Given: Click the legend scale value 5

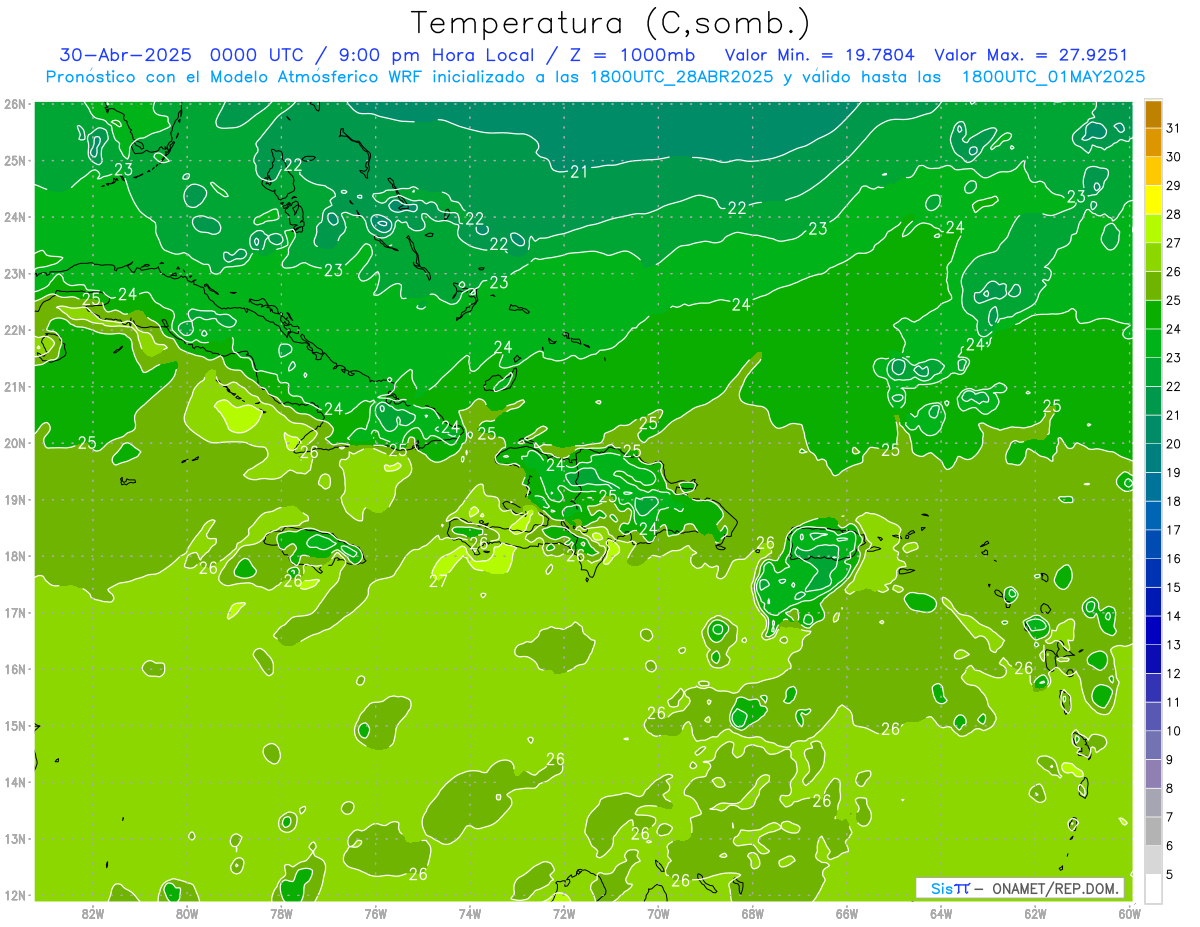Looking at the screenshot, I should click(1171, 875).
